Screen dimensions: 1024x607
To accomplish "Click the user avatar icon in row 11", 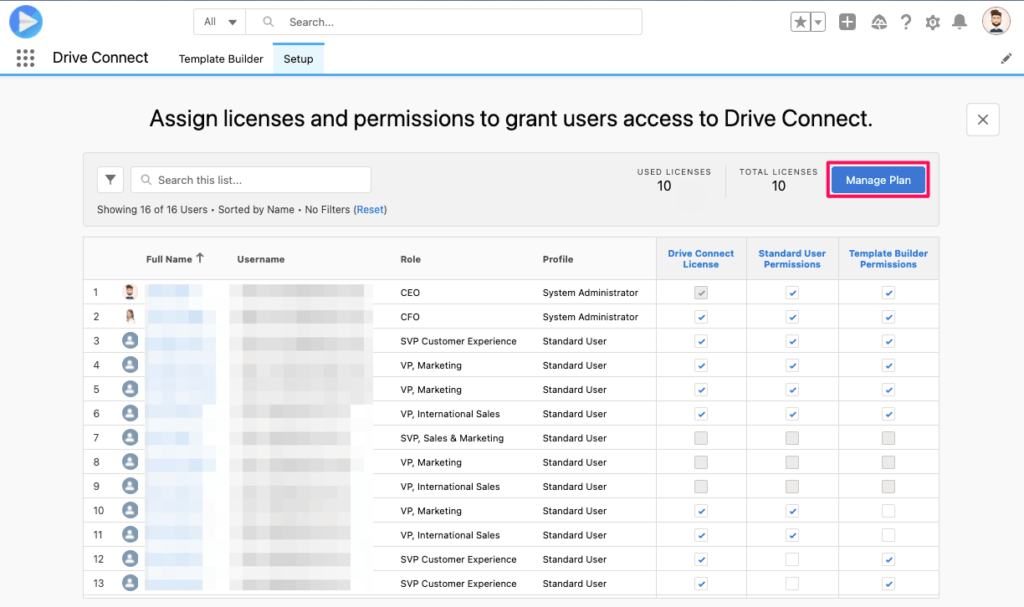I will [130, 534].
